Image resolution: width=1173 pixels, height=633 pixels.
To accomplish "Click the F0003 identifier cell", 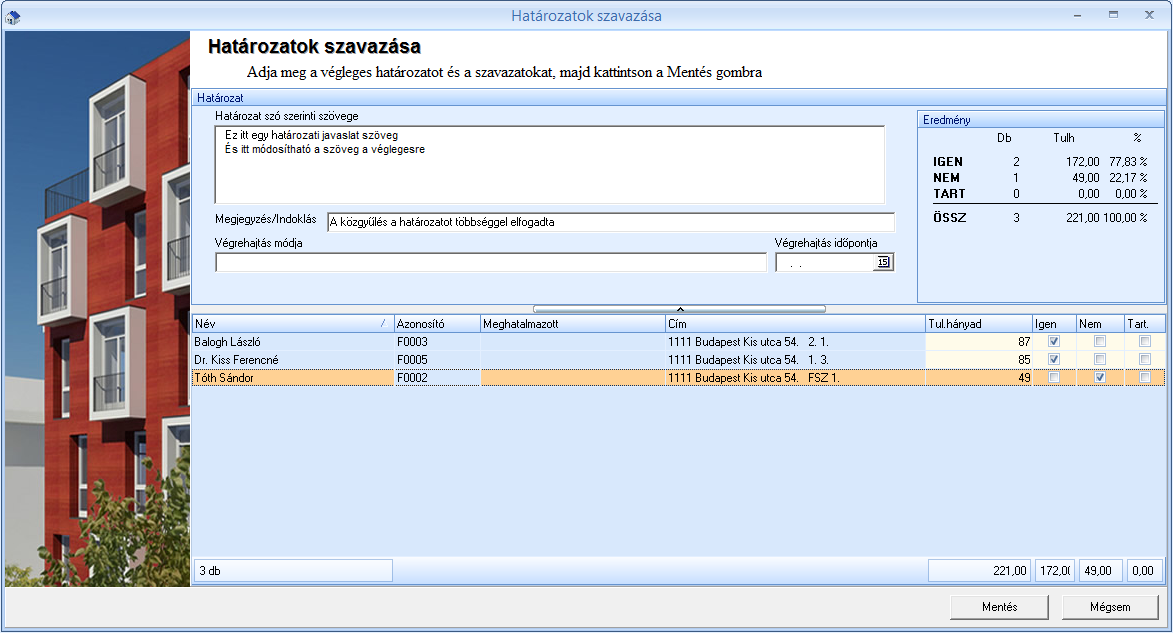I will 437,342.
